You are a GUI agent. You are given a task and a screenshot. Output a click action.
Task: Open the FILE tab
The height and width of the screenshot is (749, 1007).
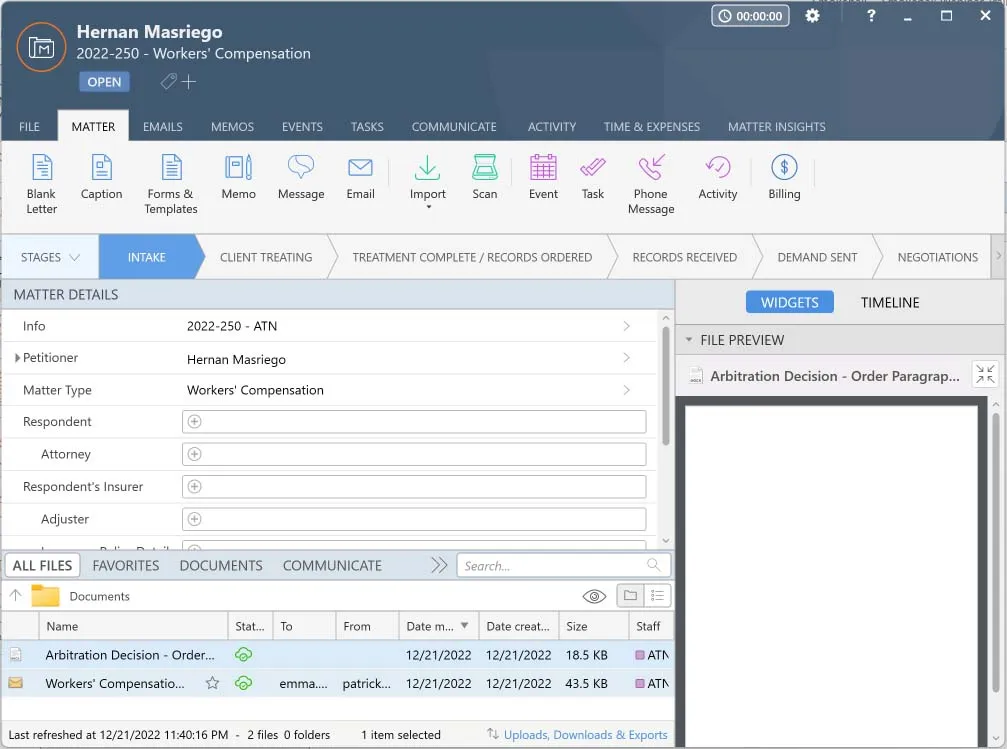[x=29, y=127]
